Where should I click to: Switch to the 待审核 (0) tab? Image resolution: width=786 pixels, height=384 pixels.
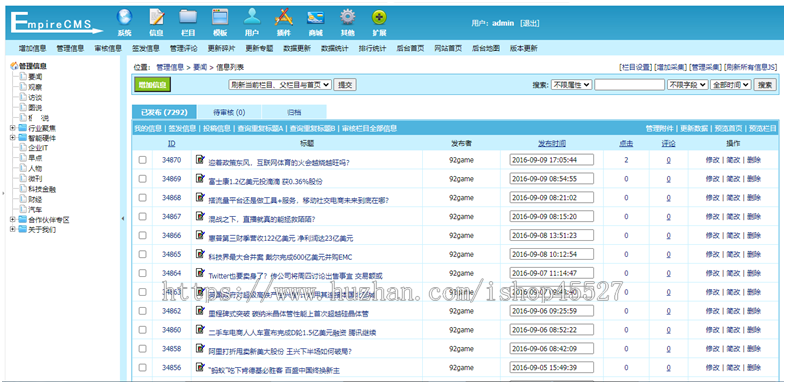(x=229, y=112)
